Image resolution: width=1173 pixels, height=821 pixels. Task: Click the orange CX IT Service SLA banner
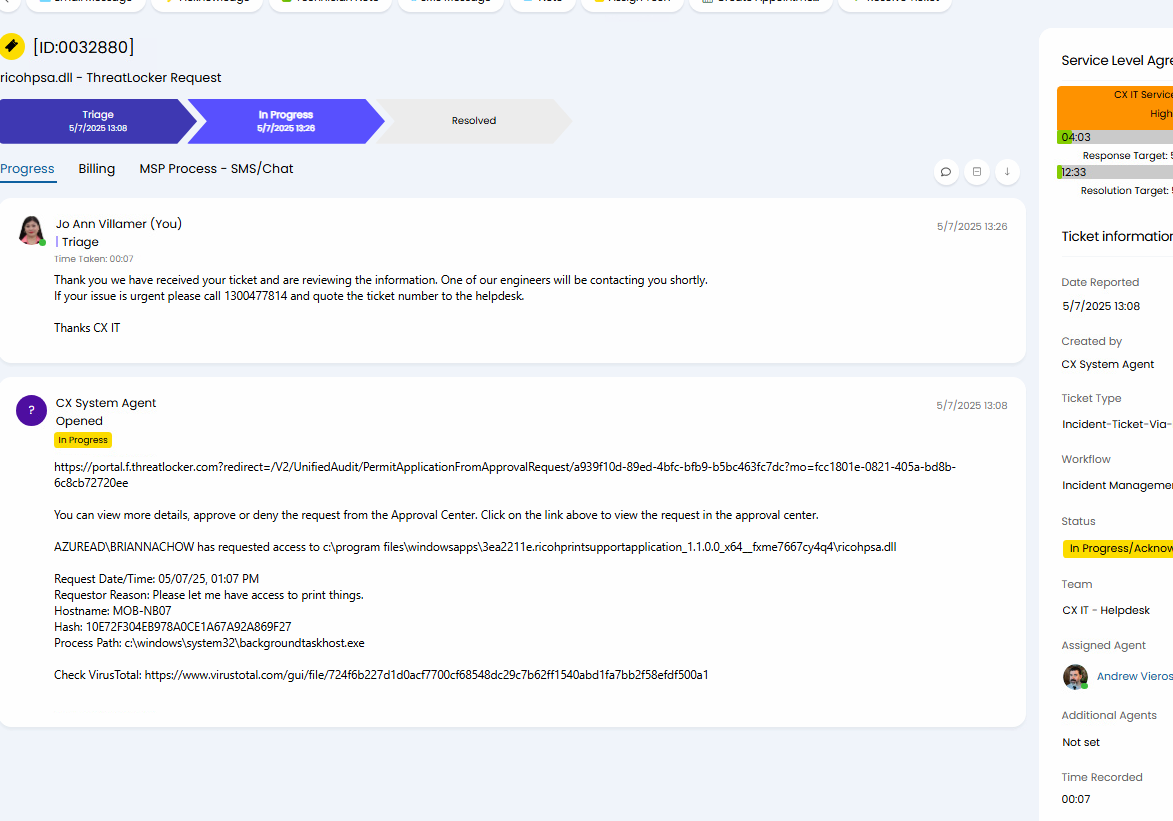(x=1115, y=108)
